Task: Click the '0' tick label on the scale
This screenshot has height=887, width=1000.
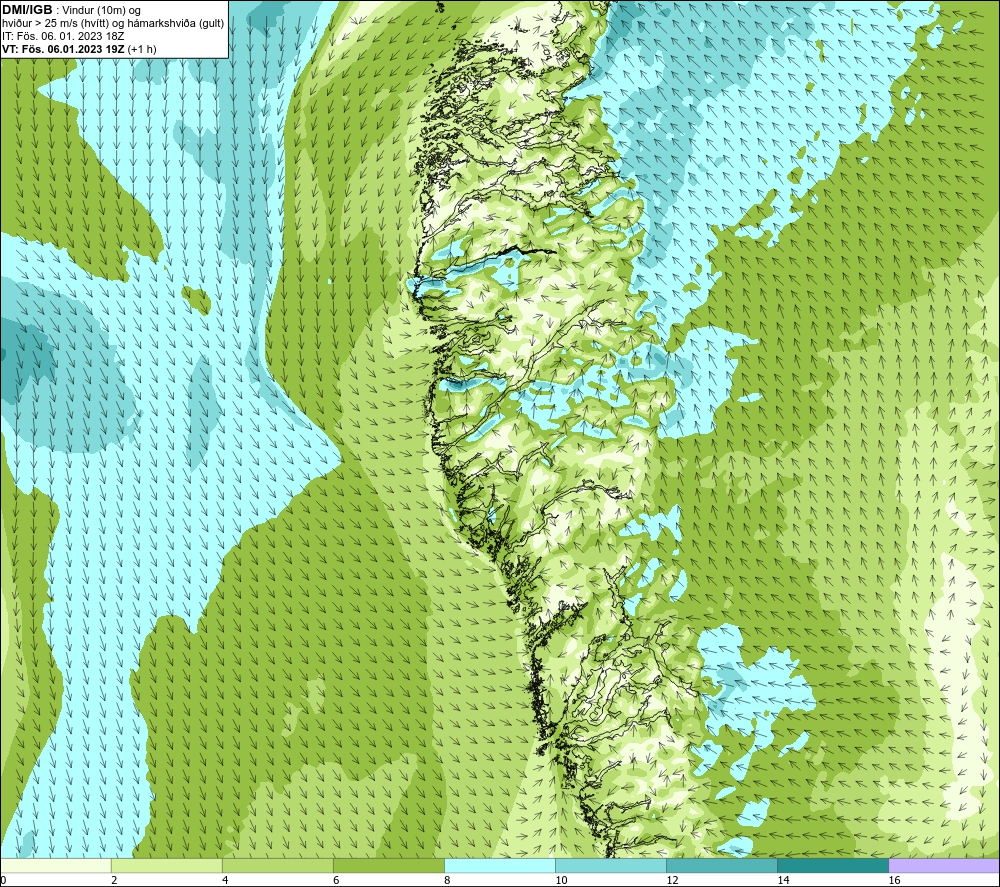Action: point(4,881)
